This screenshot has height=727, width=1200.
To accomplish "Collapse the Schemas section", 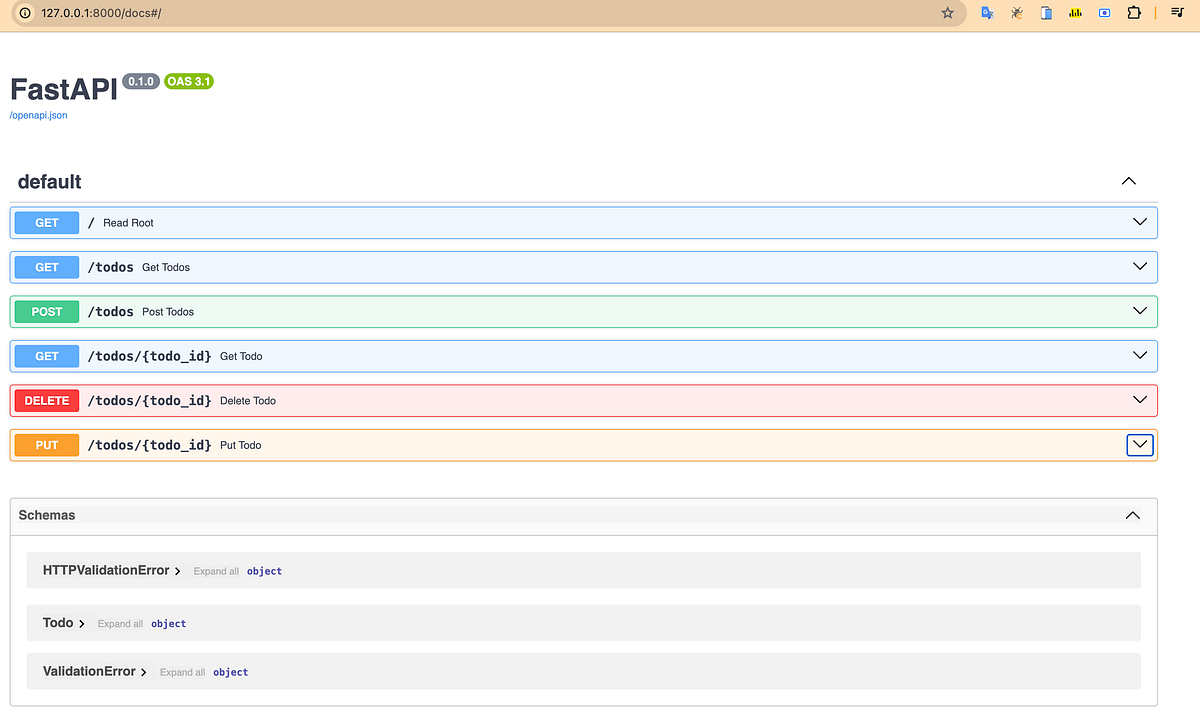I will [1132, 515].
